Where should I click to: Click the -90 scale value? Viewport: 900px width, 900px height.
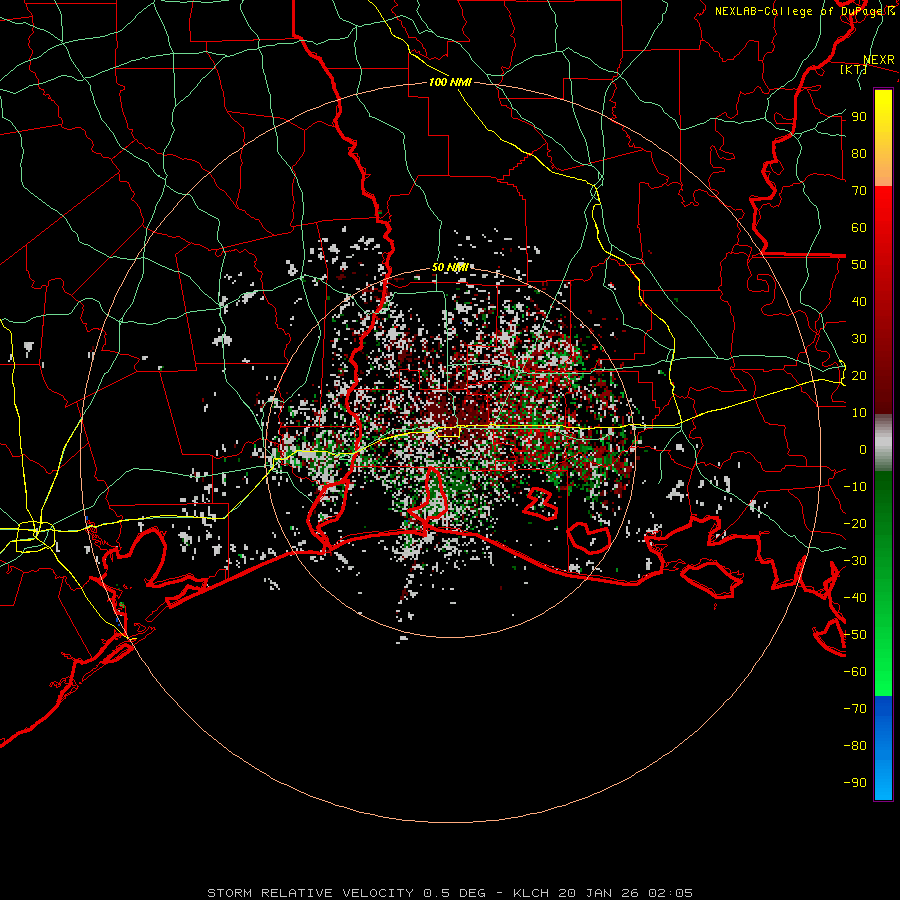855,783
